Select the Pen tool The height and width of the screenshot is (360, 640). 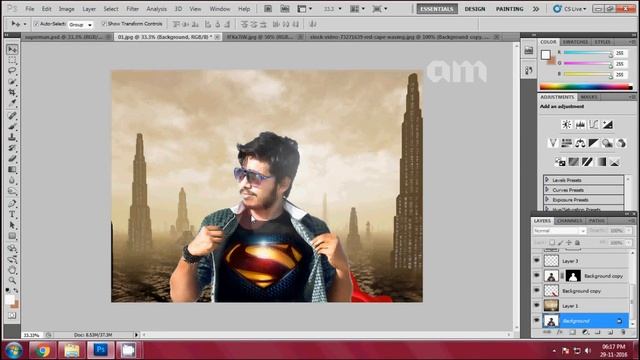click(x=12, y=203)
